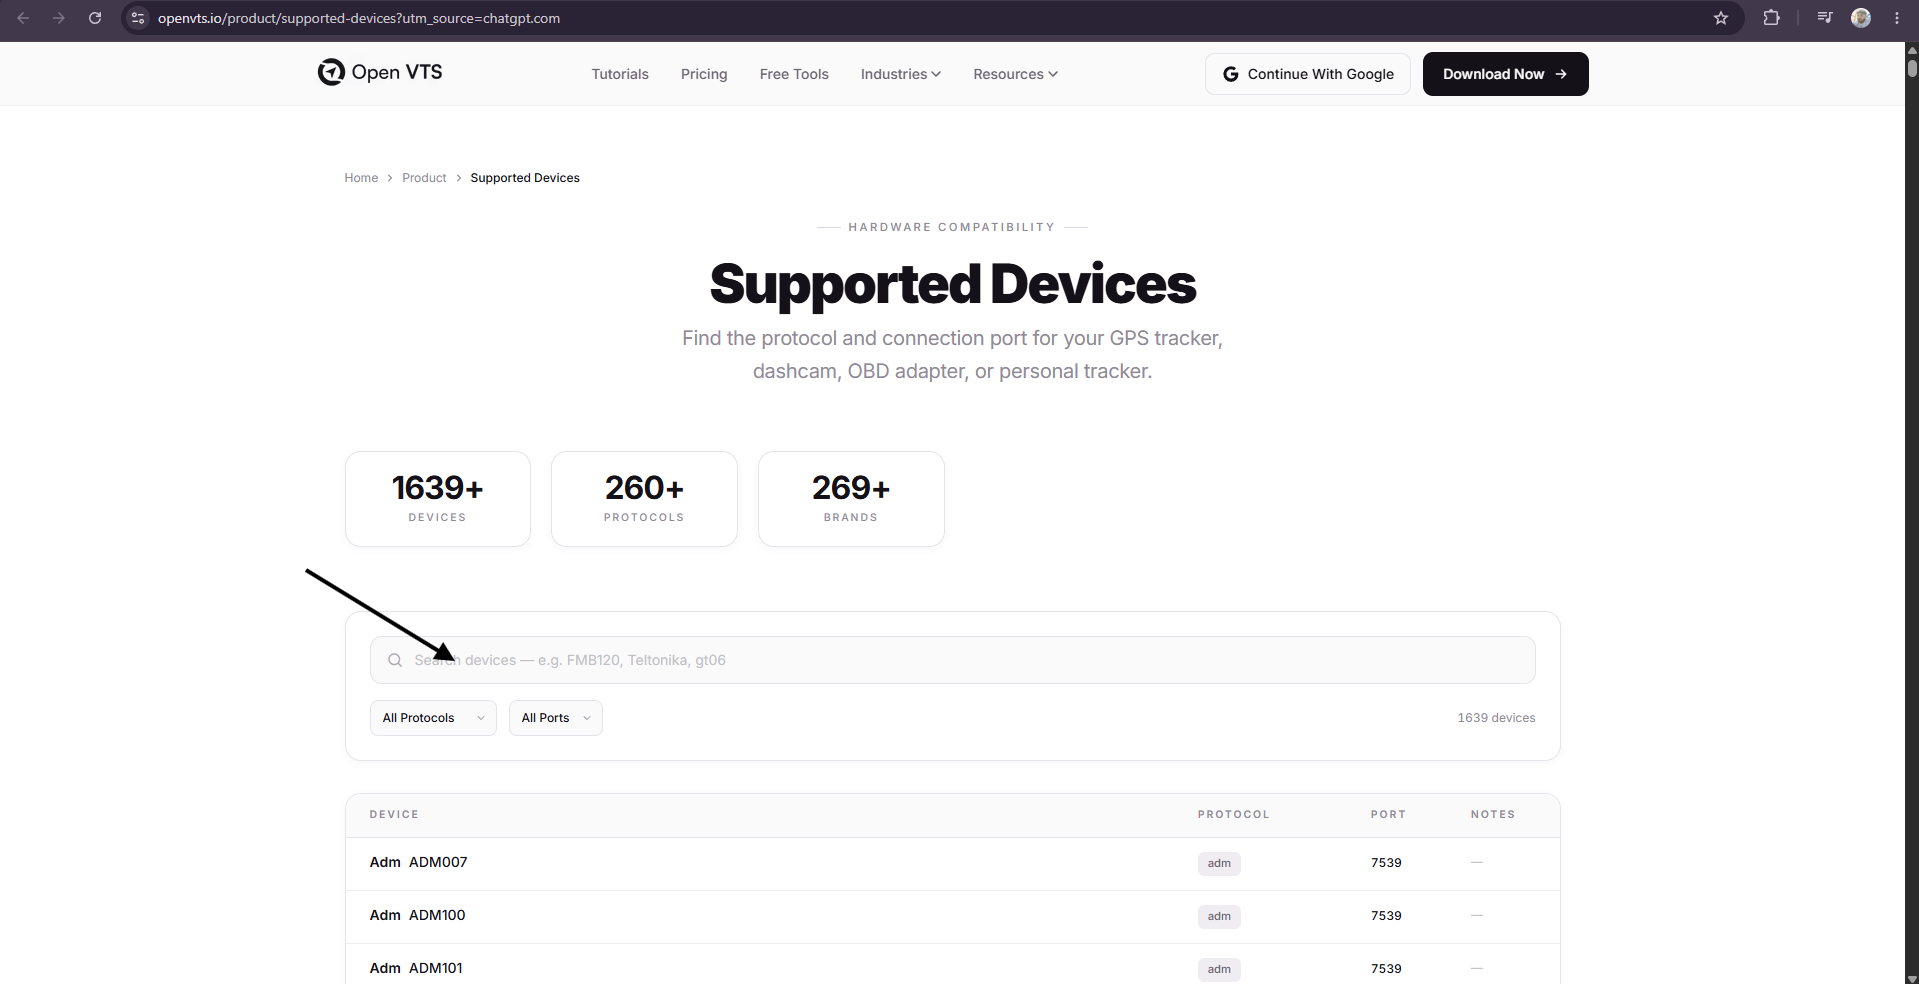Open the Tutorials nav item

(620, 74)
